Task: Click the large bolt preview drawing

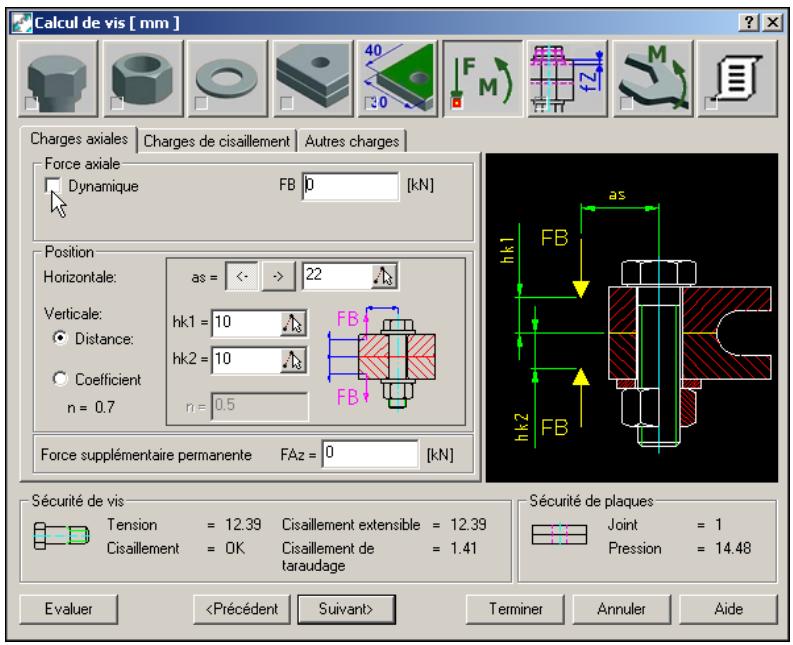Action: [632, 318]
